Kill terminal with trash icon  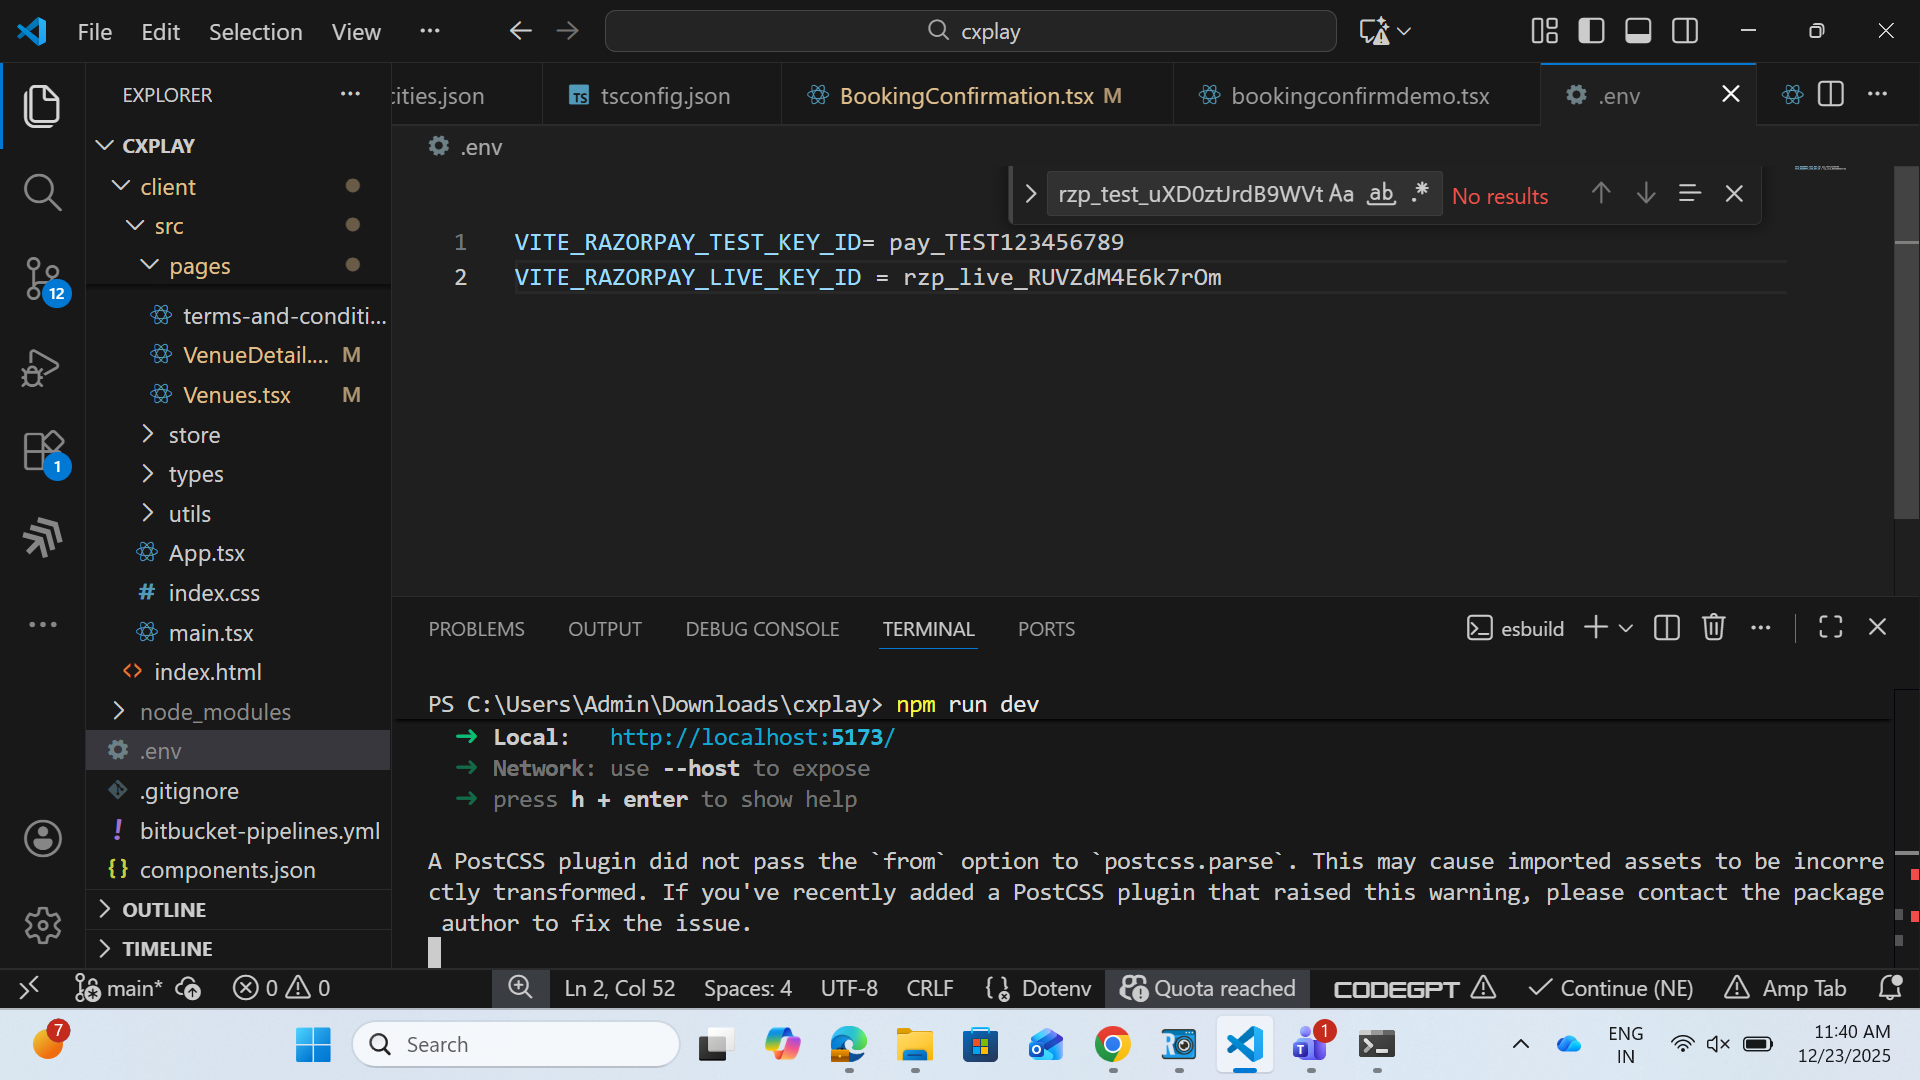point(1713,627)
